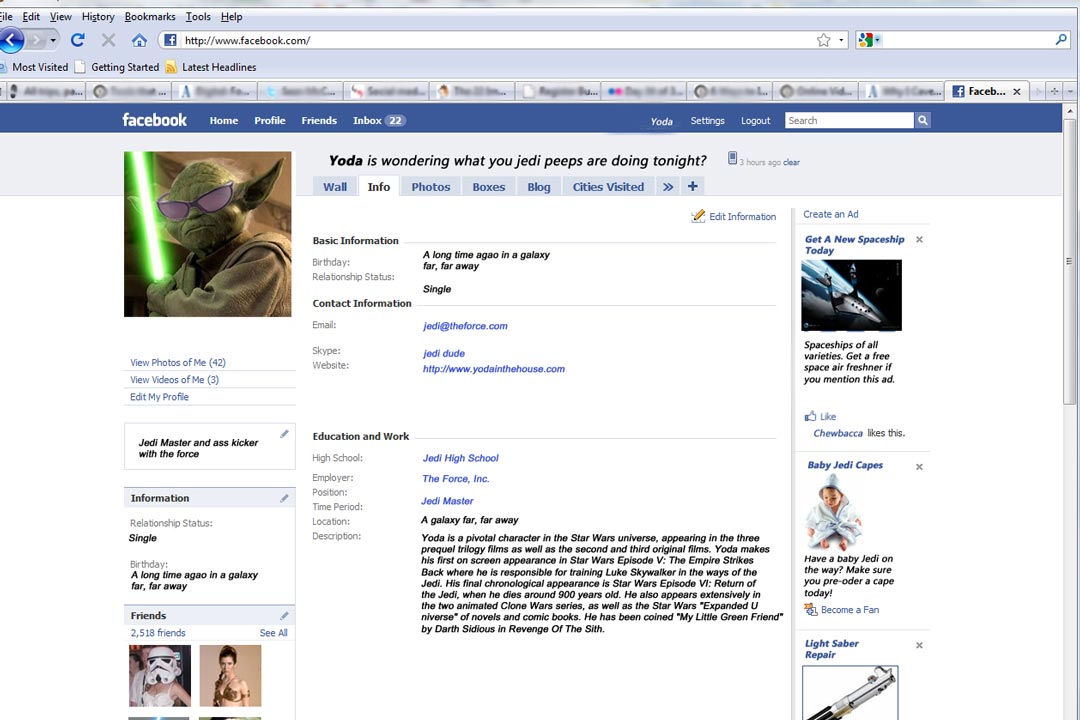Bookmark page with the star icon
The image size is (1080, 720).
pyautogui.click(x=823, y=40)
